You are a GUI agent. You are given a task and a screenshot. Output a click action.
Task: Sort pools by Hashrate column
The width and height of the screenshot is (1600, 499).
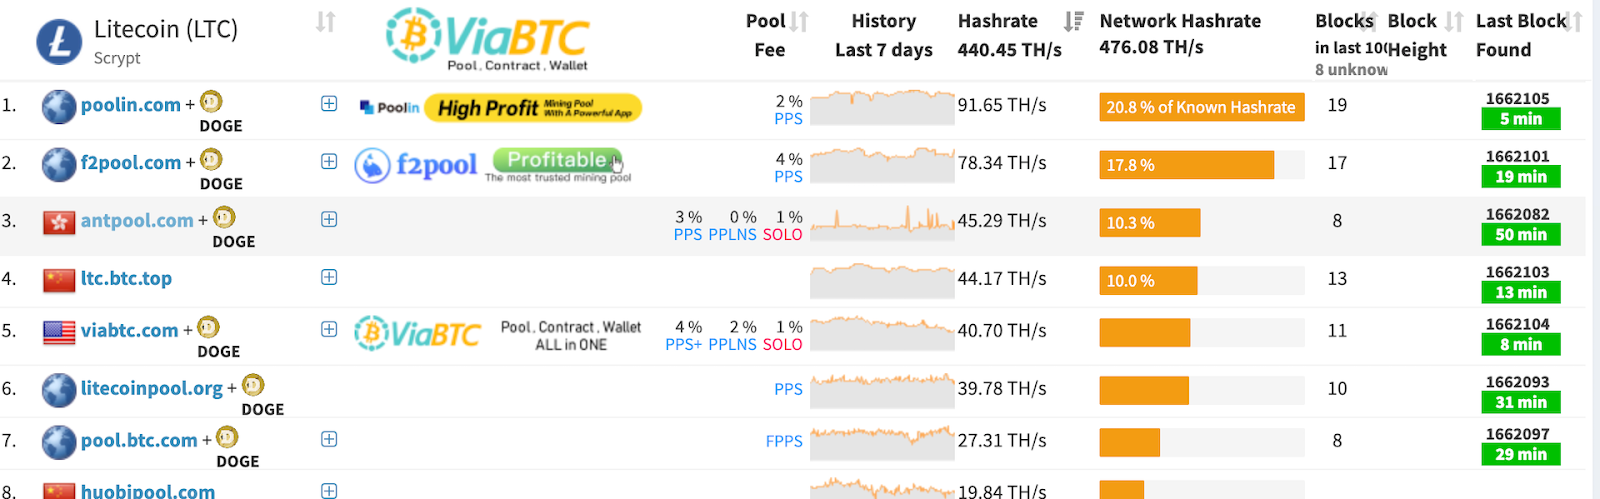tap(1073, 21)
